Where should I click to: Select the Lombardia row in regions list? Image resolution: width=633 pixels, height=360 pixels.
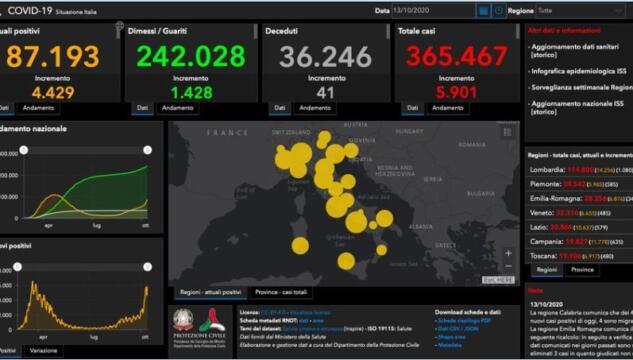(x=581, y=170)
